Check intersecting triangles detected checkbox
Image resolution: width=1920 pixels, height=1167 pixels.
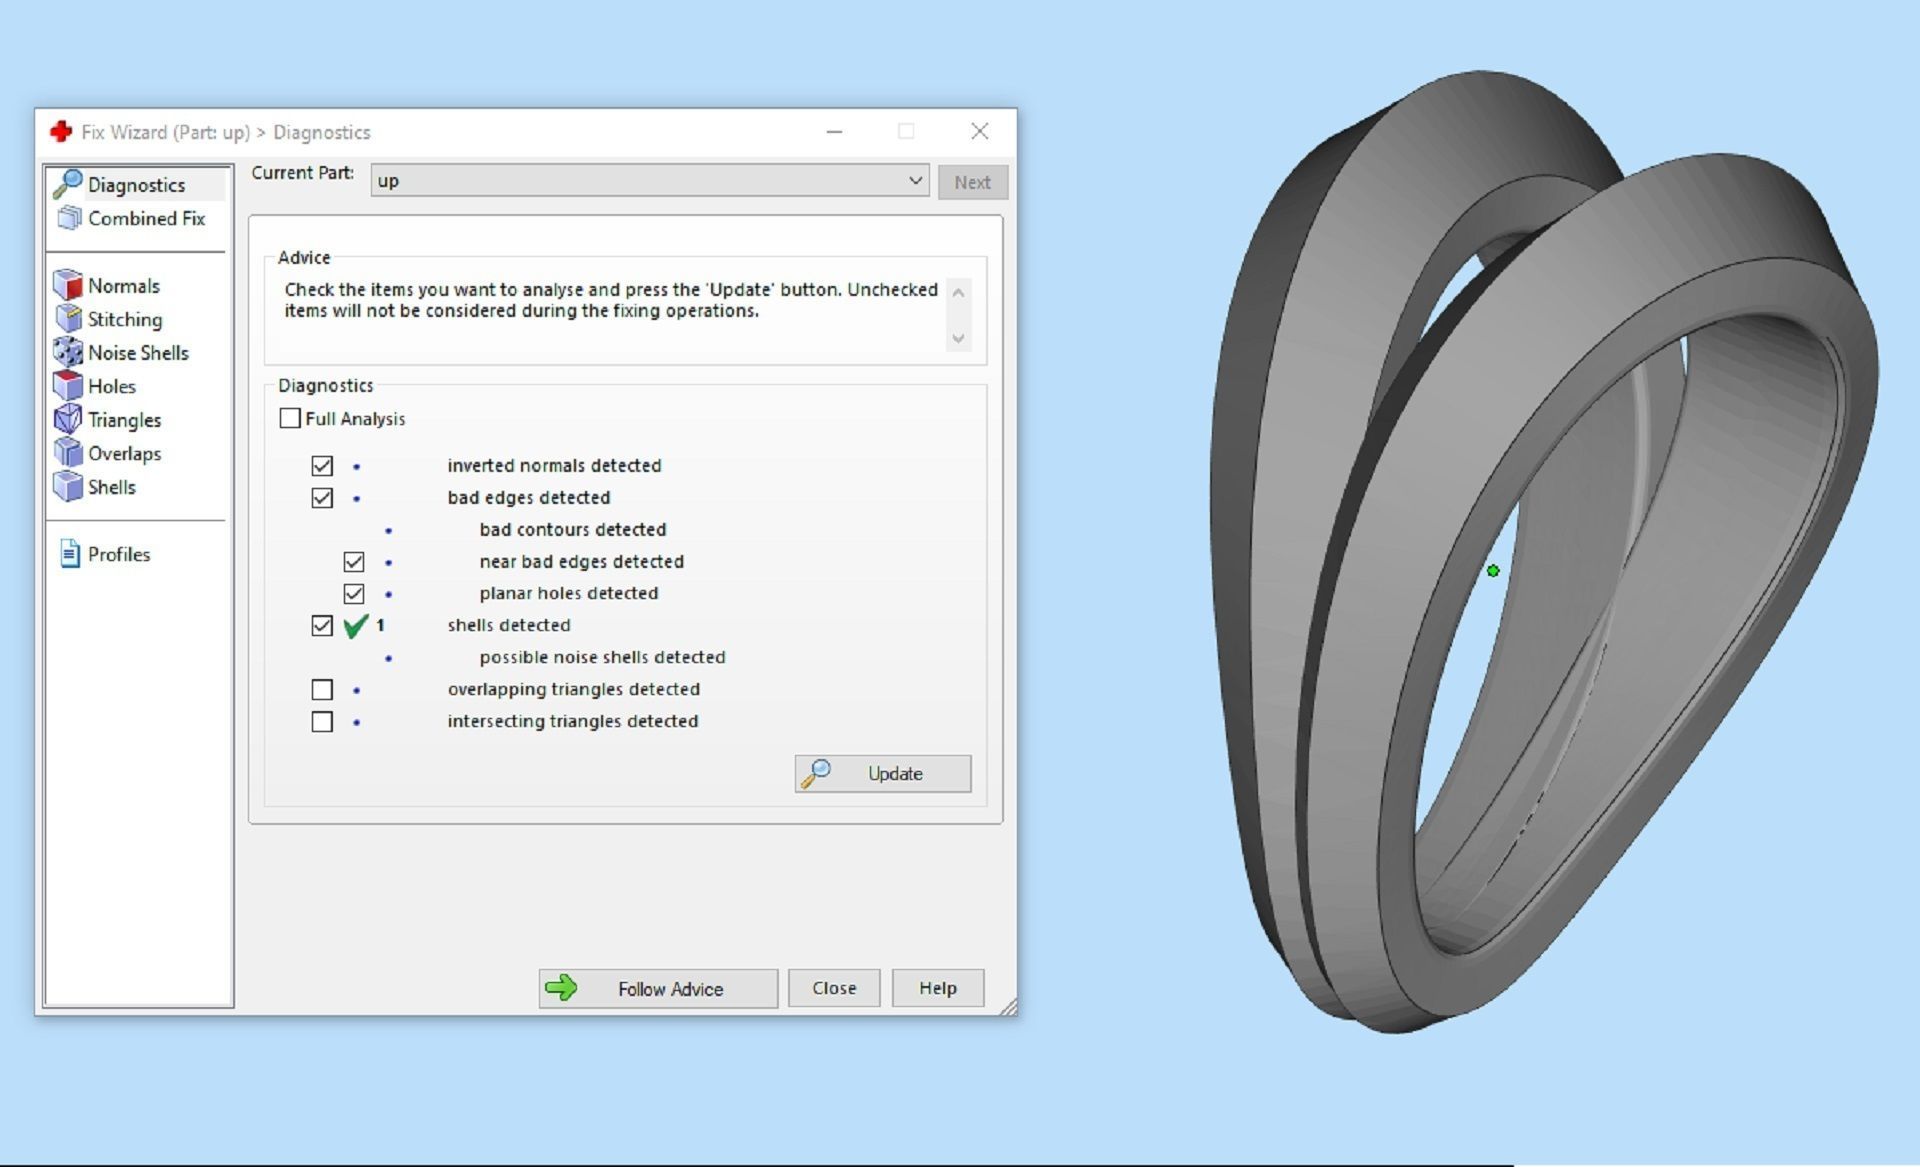coord(322,722)
